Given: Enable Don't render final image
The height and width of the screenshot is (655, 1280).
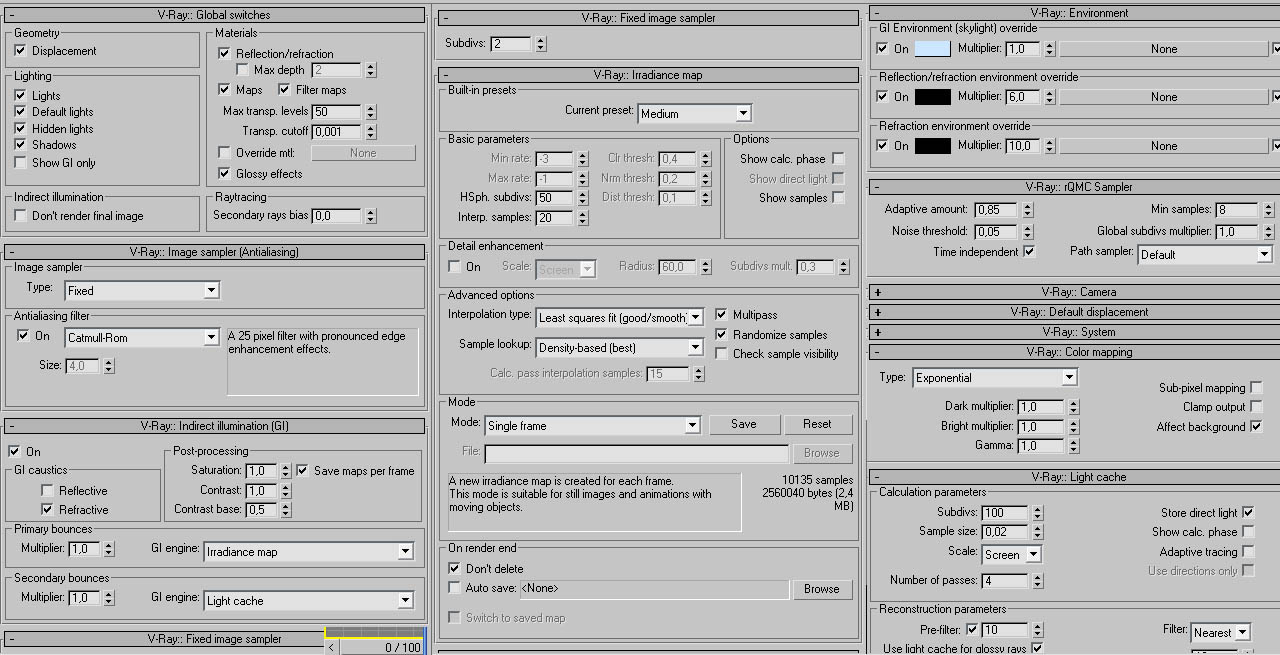Looking at the screenshot, I should point(21,216).
